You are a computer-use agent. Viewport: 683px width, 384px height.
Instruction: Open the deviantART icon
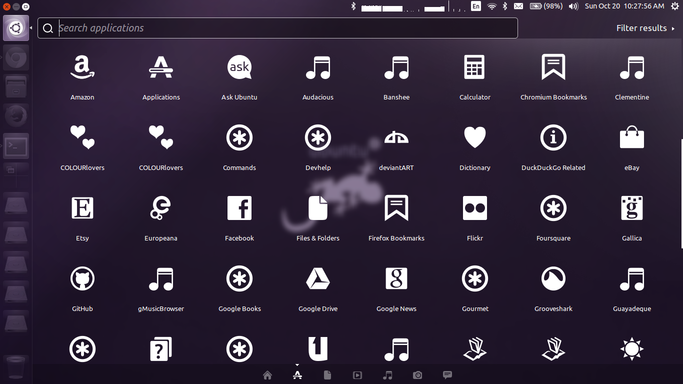396,138
